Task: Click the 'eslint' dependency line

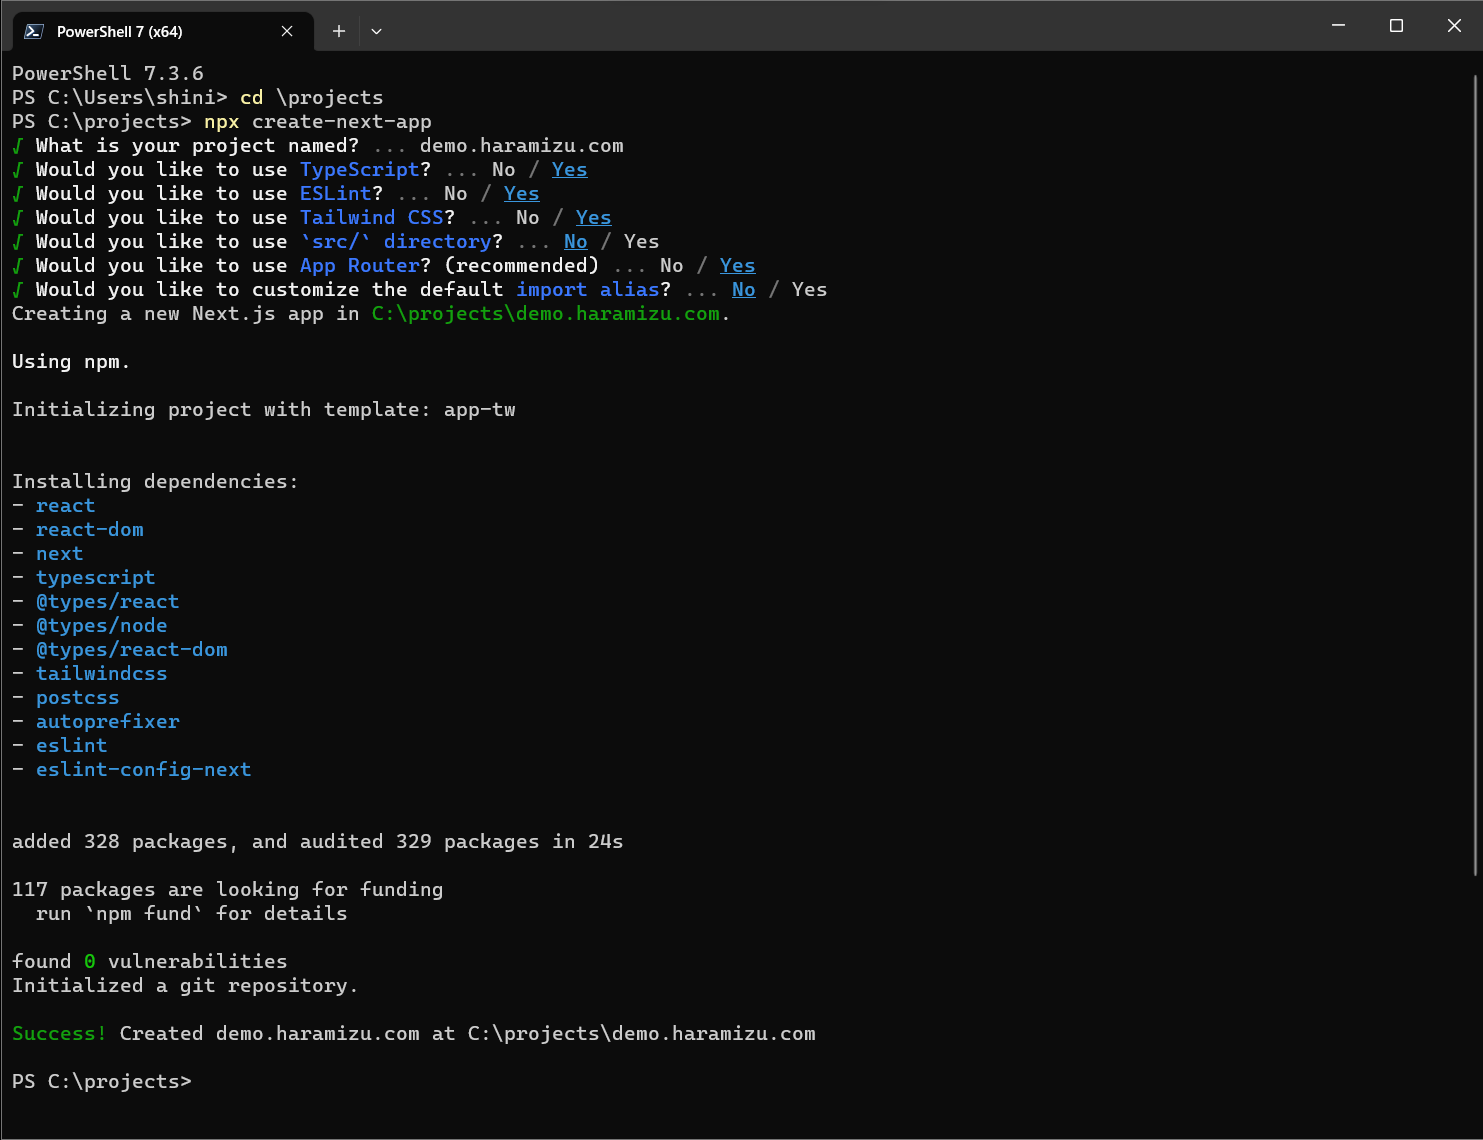Action: [x=71, y=746]
